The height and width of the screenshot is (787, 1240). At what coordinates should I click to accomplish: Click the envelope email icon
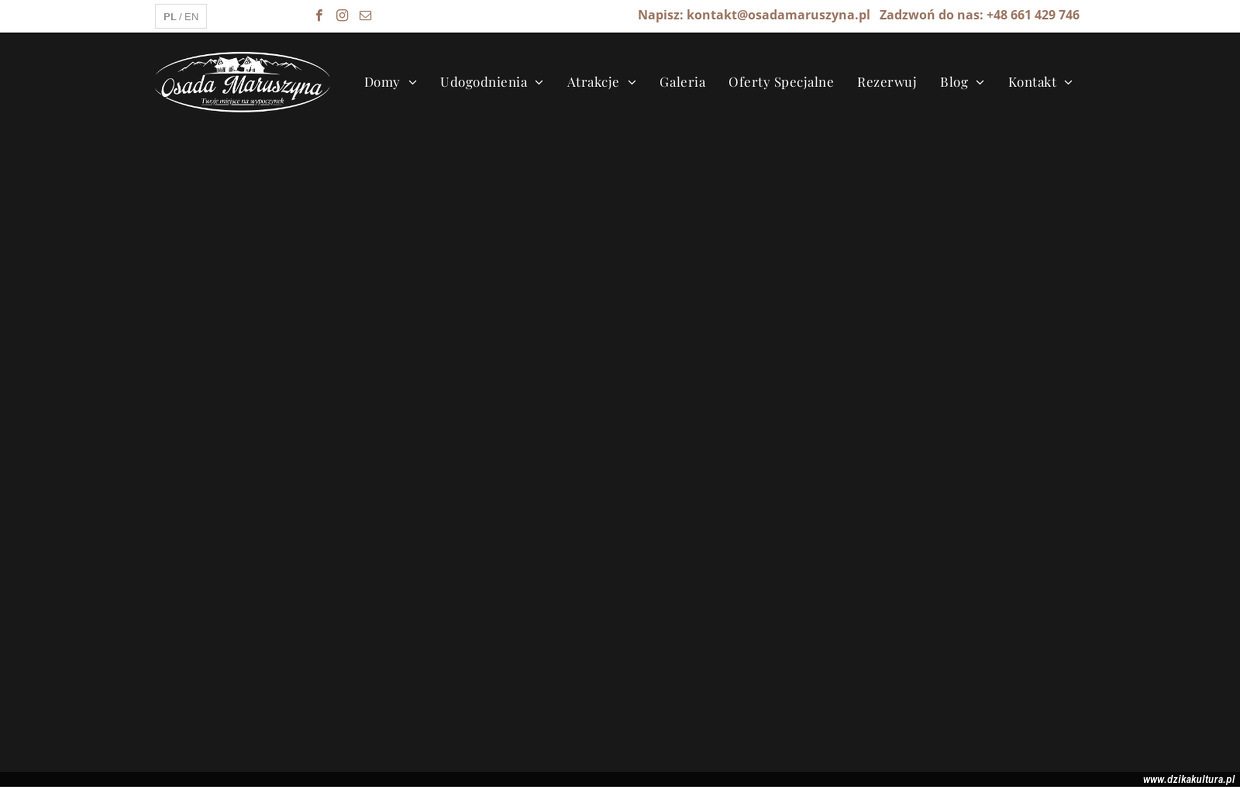365,15
